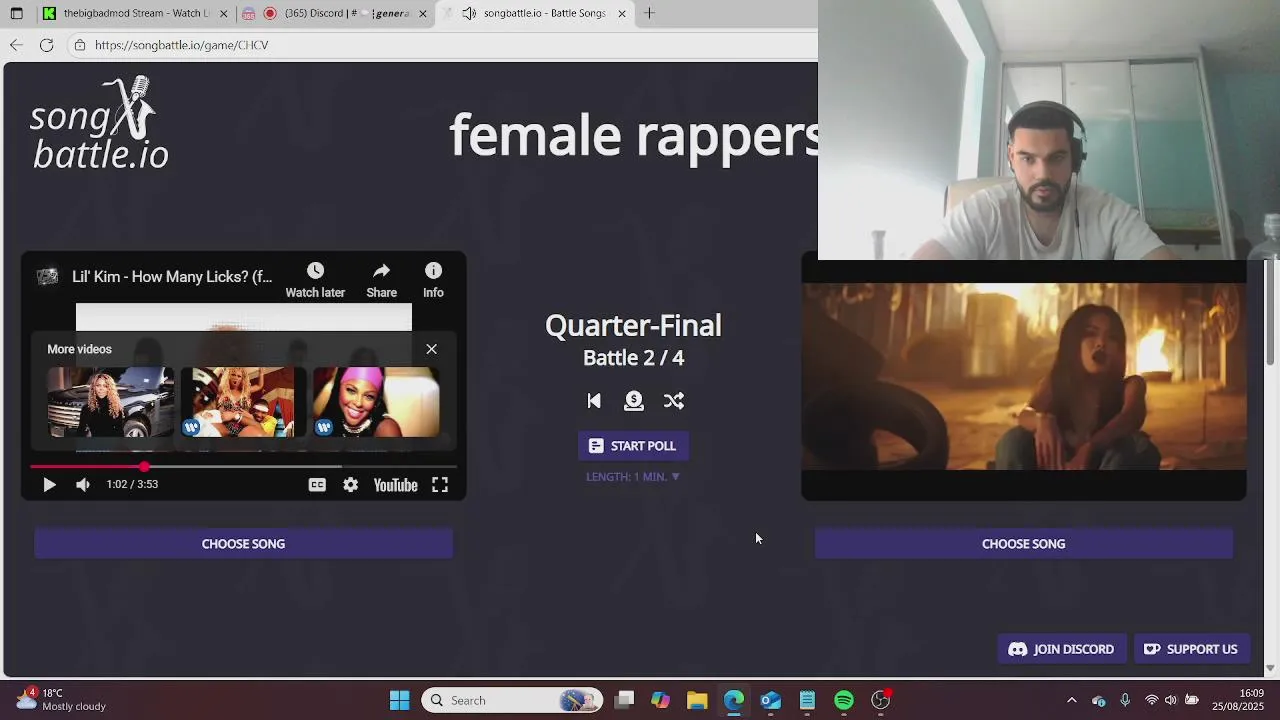Image resolution: width=1280 pixels, height=720 pixels.
Task: Open Outlook from the taskbar
Action: (770, 700)
